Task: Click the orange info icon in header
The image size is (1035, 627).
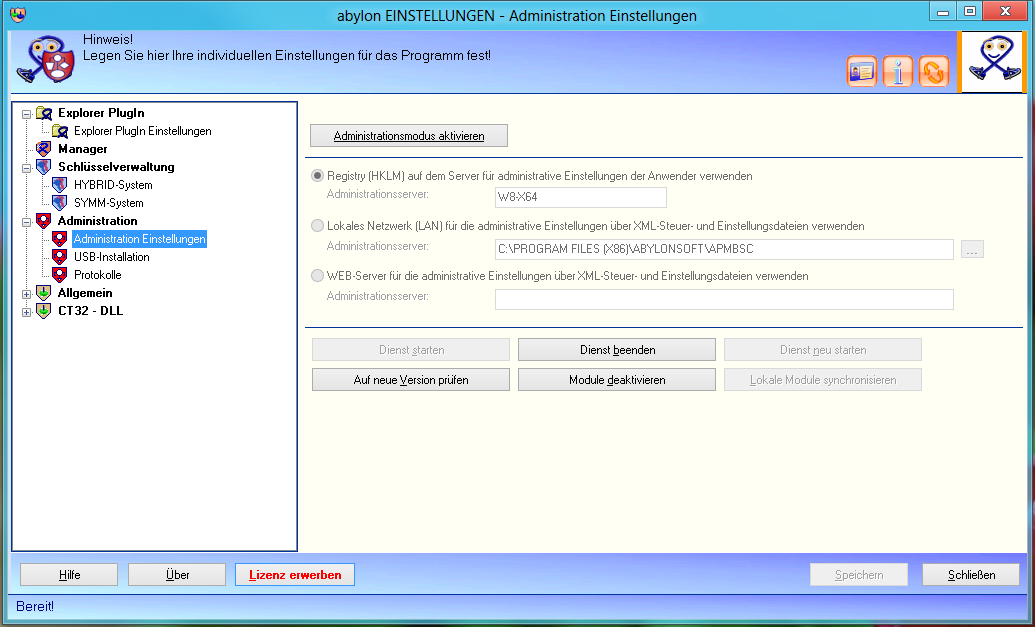Action: pyautogui.click(x=898, y=72)
